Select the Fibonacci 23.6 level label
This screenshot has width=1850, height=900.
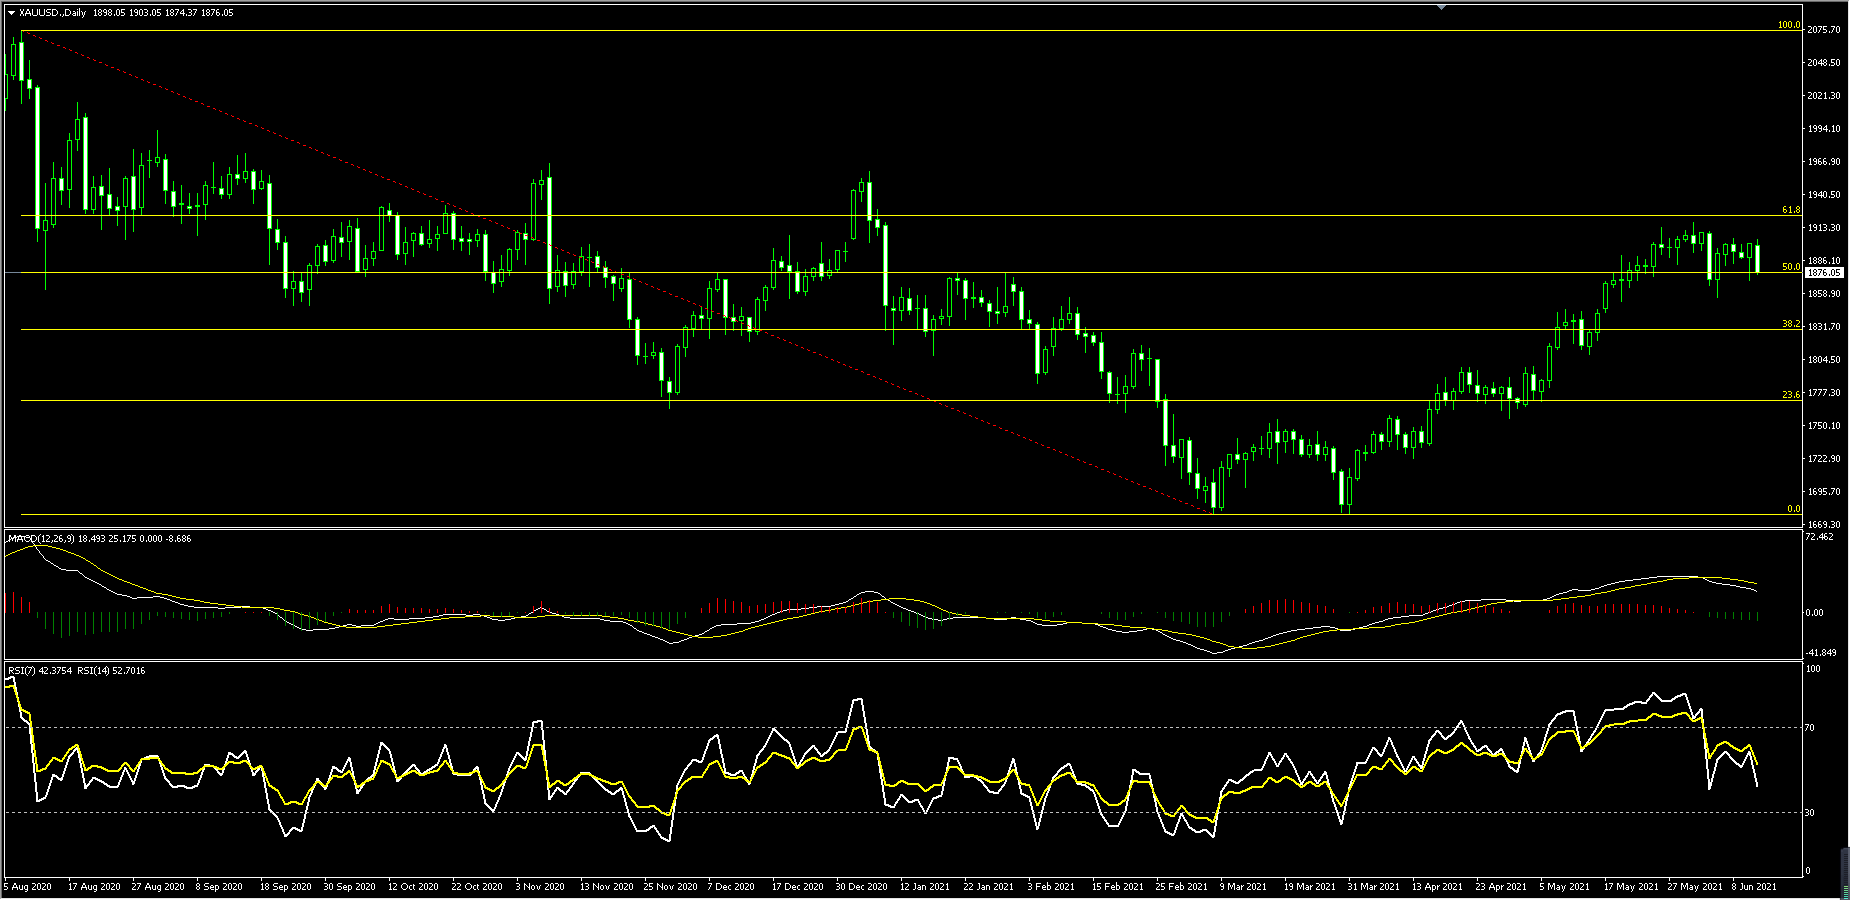click(1791, 395)
